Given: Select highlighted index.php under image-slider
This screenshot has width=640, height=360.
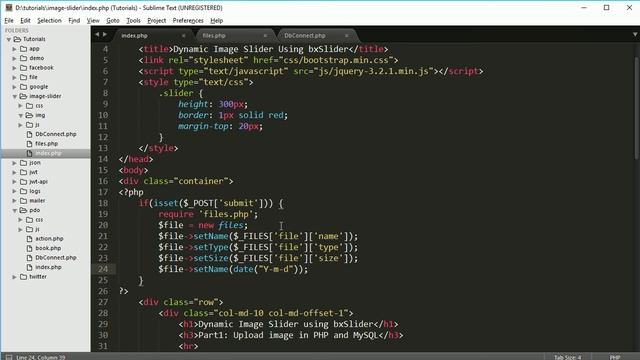Looking at the screenshot, I should click(x=48, y=153).
